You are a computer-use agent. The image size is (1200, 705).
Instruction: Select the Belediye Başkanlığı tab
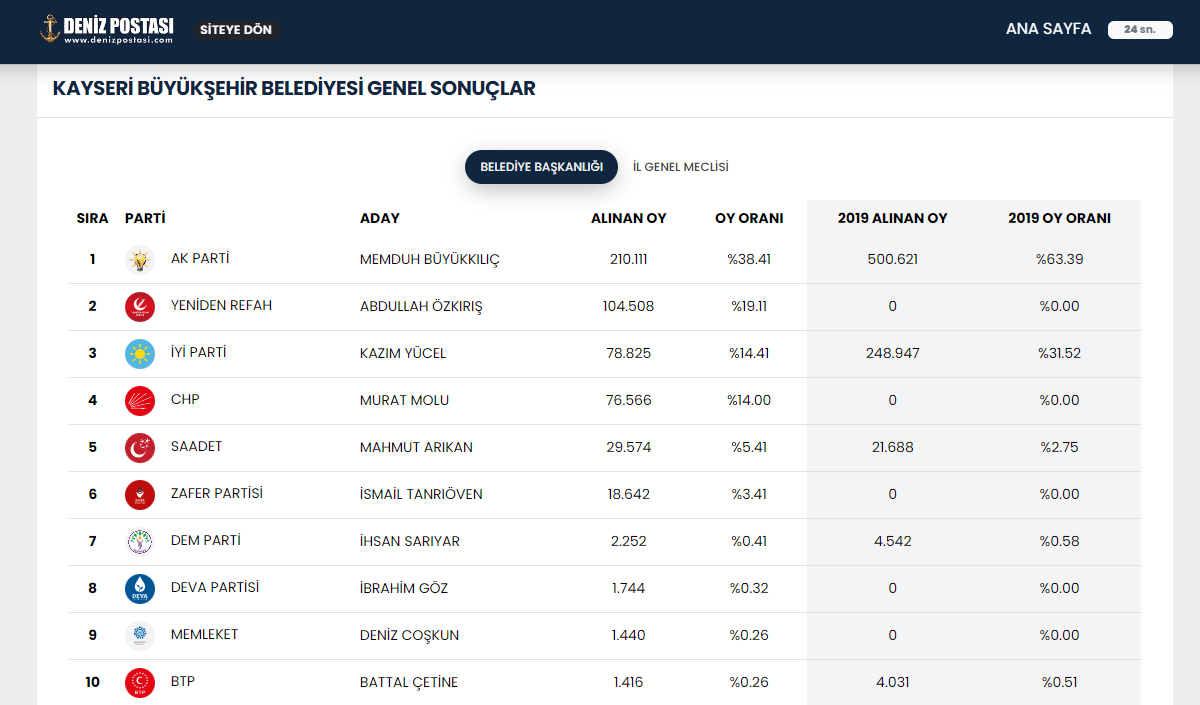coord(541,167)
